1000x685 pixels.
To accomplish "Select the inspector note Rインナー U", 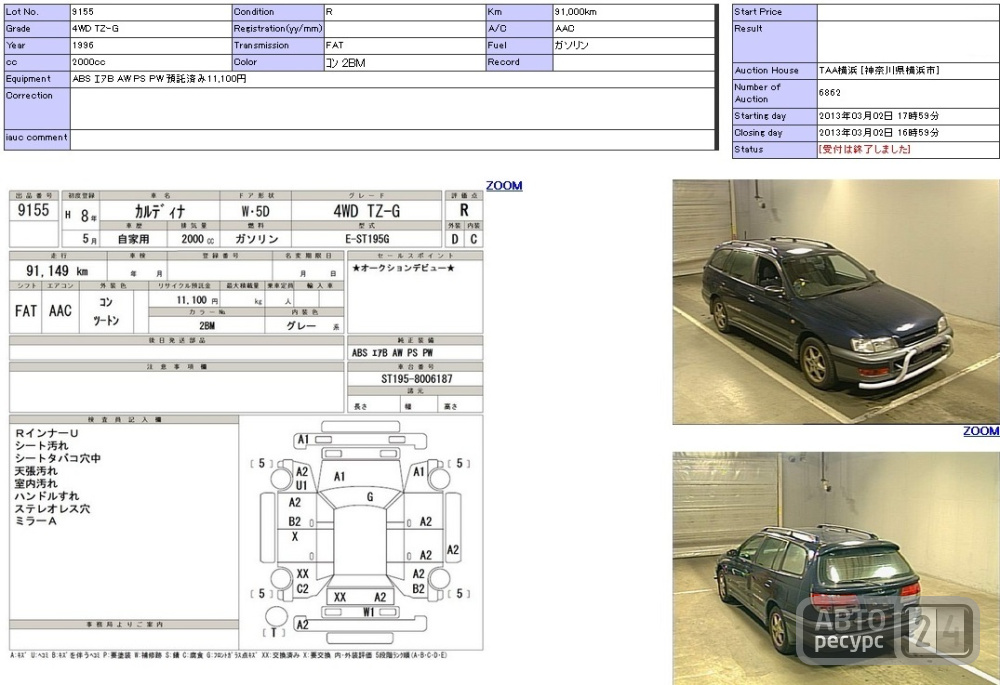I will [x=47, y=433].
